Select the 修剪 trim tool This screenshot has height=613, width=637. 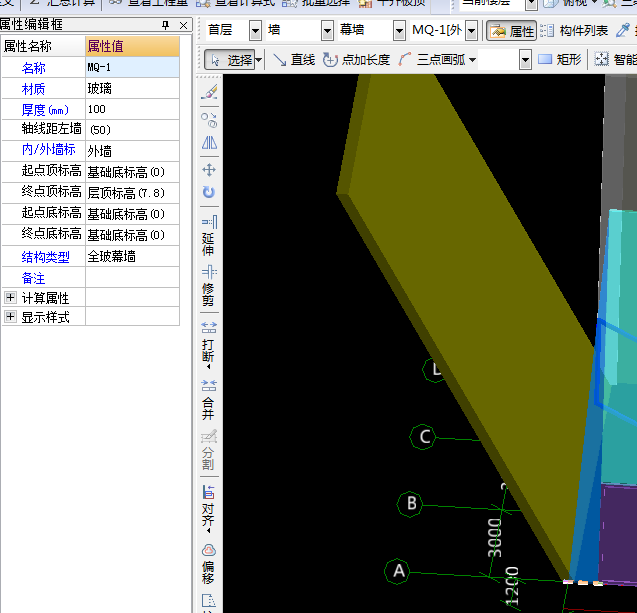pos(209,286)
